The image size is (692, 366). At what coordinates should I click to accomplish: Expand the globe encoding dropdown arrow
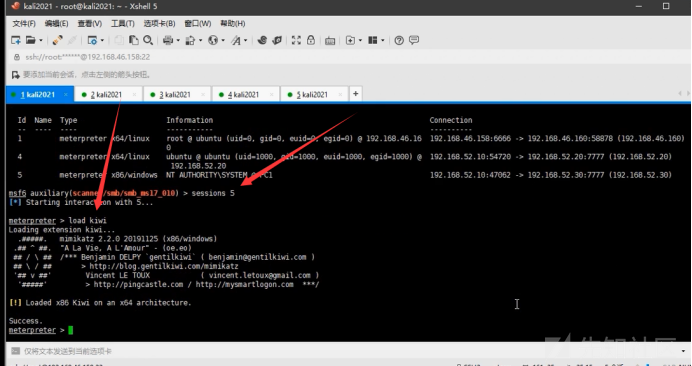pos(223,41)
